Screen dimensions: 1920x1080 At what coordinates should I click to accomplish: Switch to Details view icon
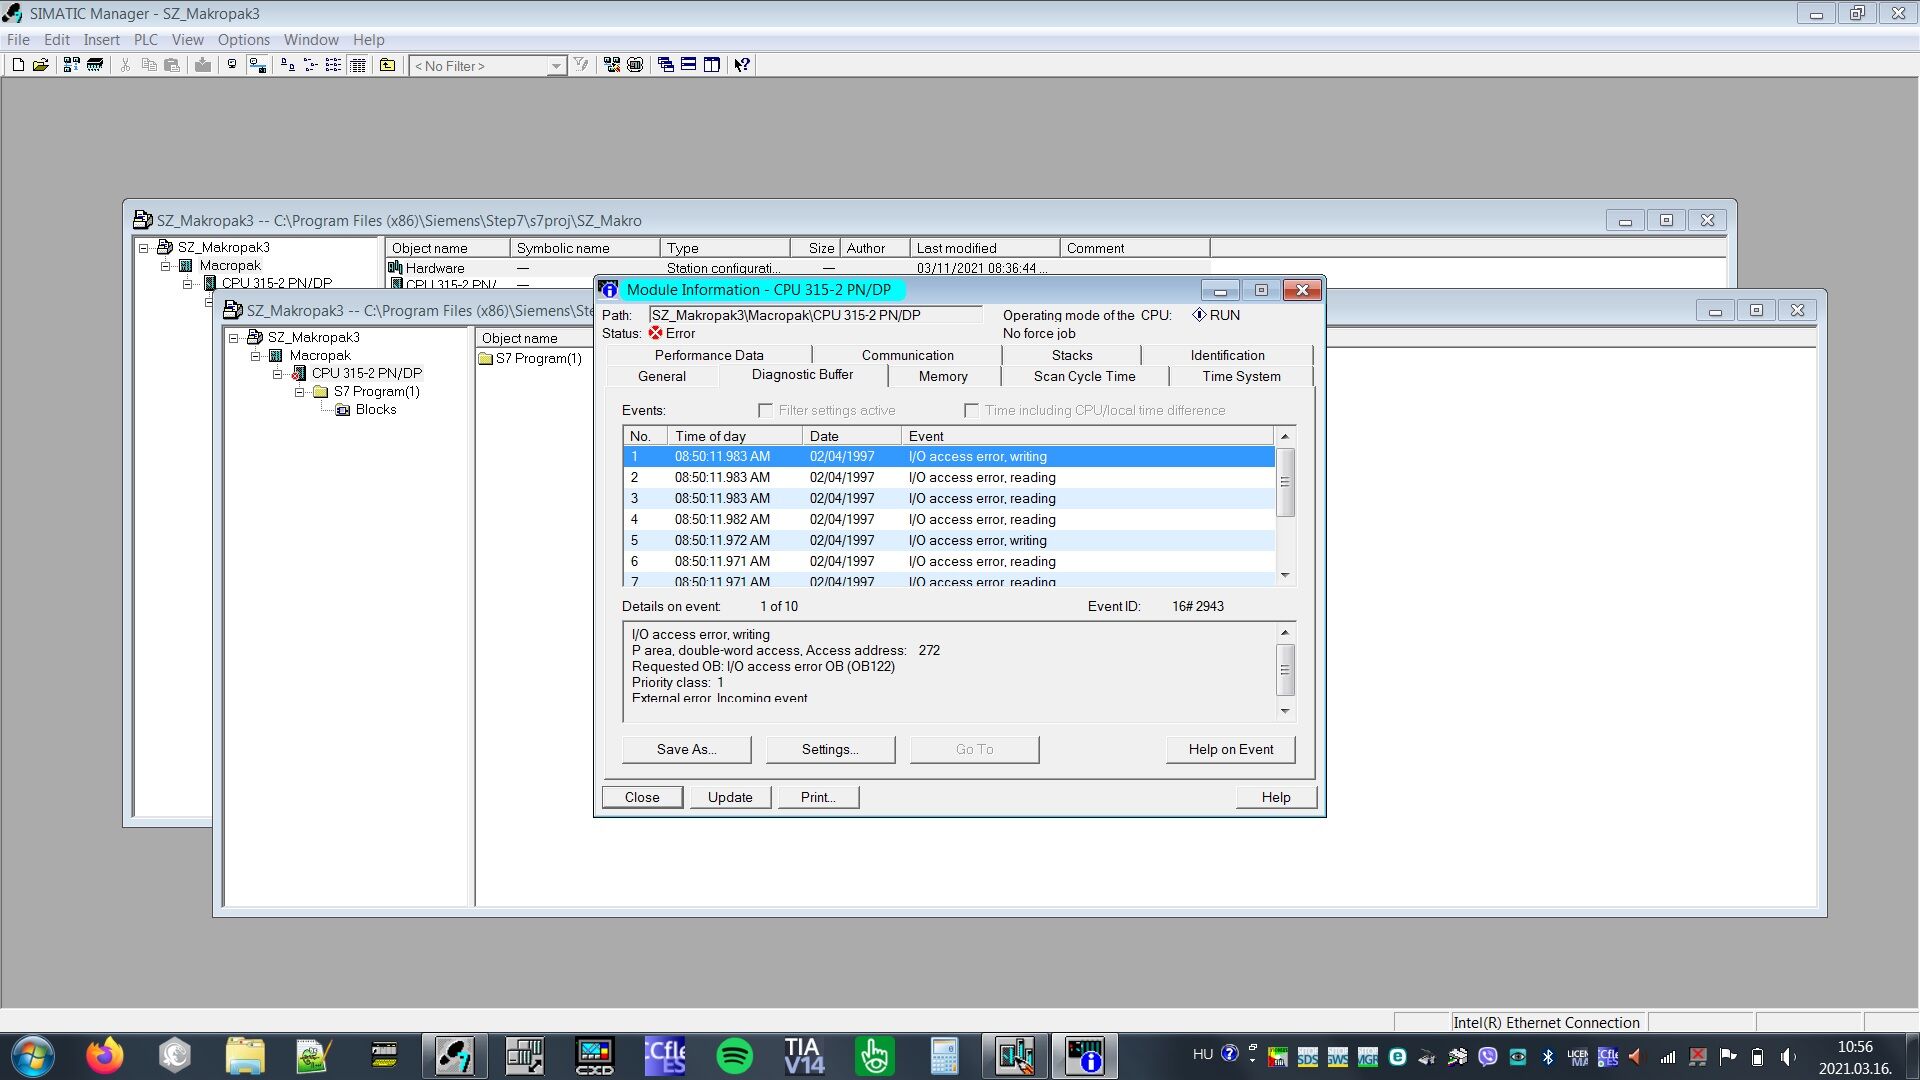click(358, 65)
